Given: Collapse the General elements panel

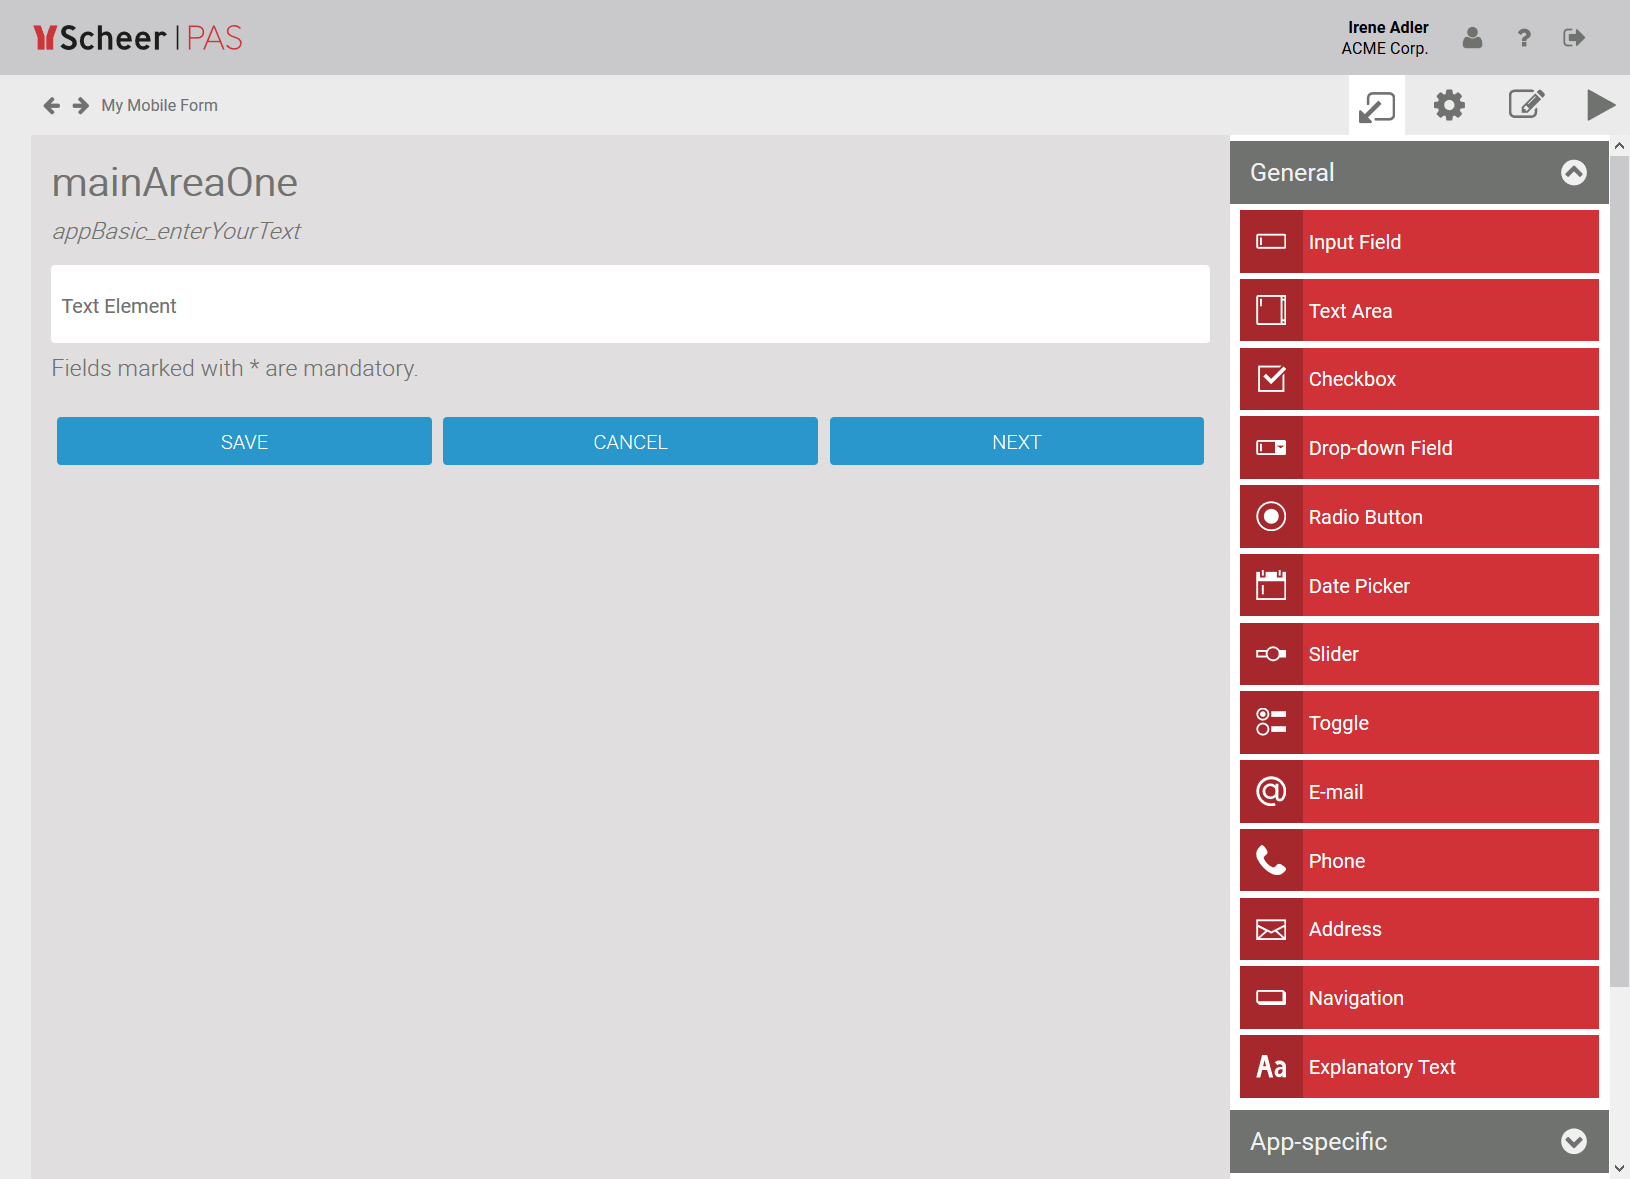Looking at the screenshot, I should click(x=1573, y=172).
